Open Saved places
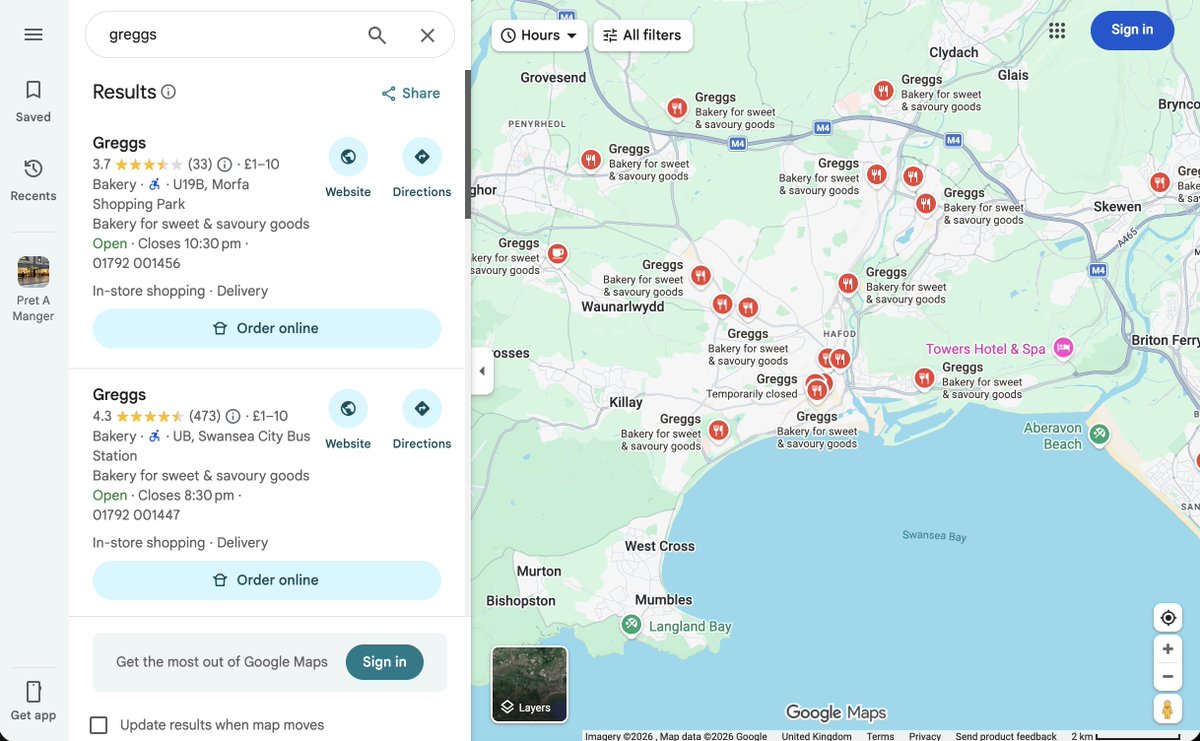Viewport: 1200px width, 741px height. tap(33, 102)
